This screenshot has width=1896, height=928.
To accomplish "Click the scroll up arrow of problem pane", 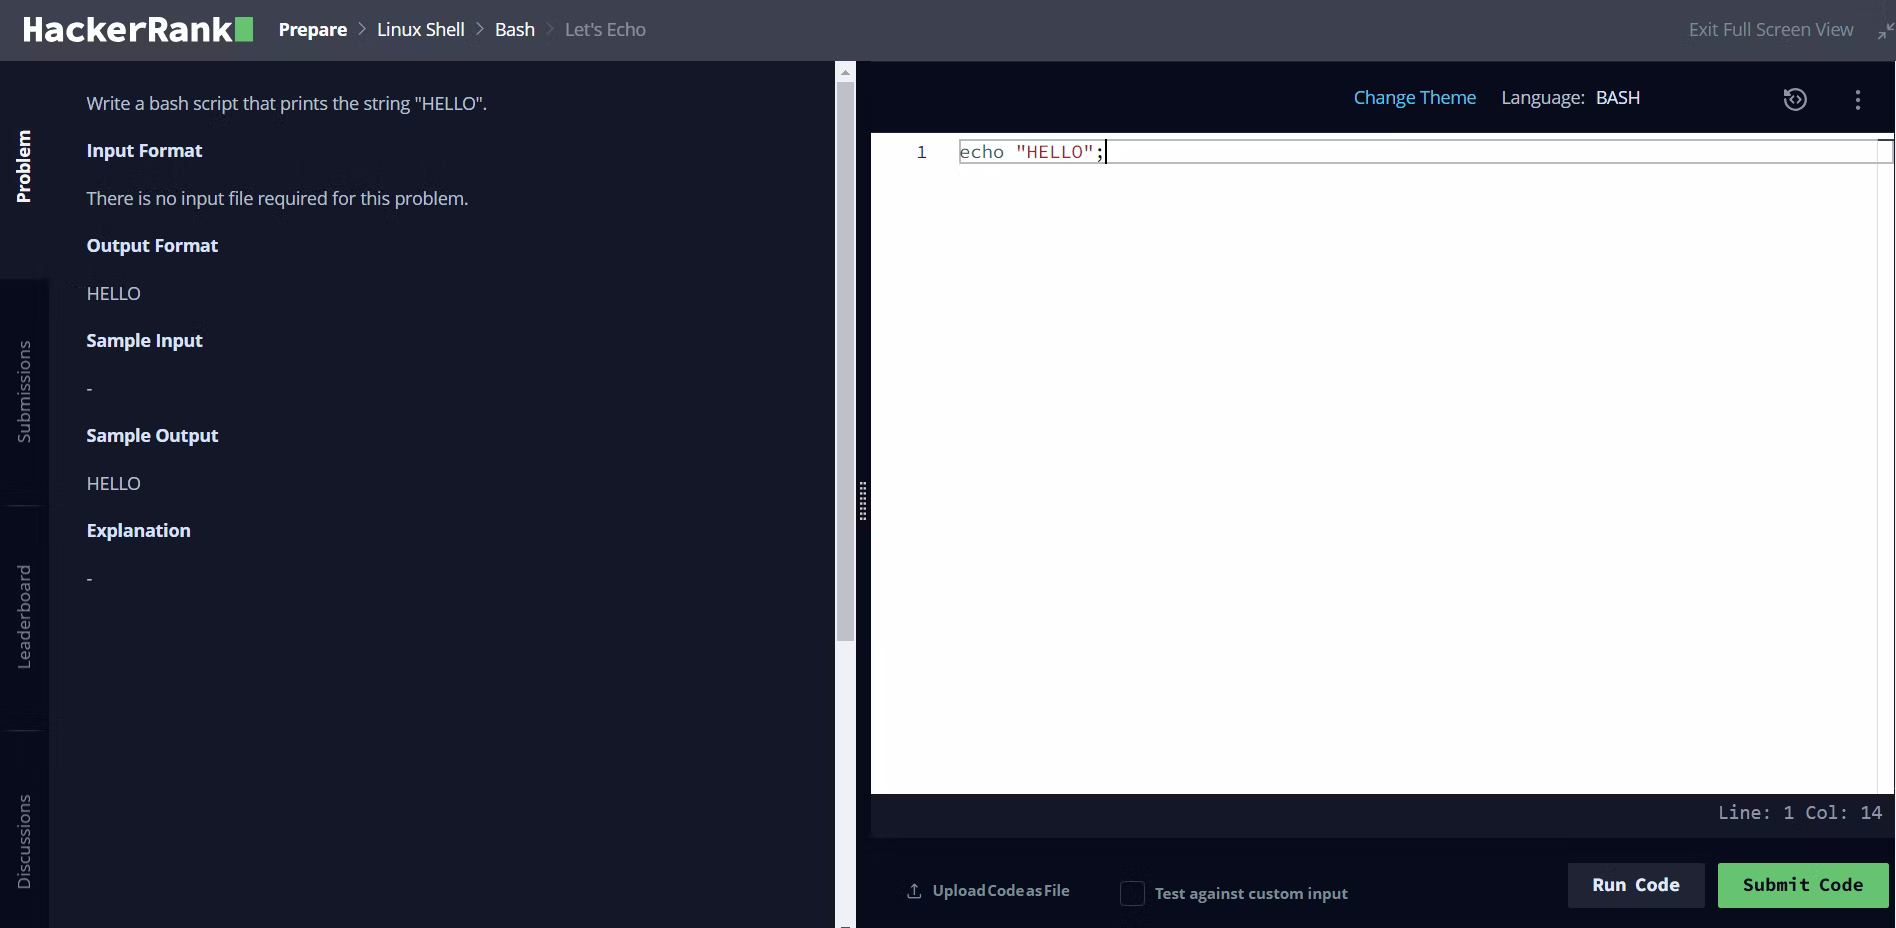I will [845, 72].
